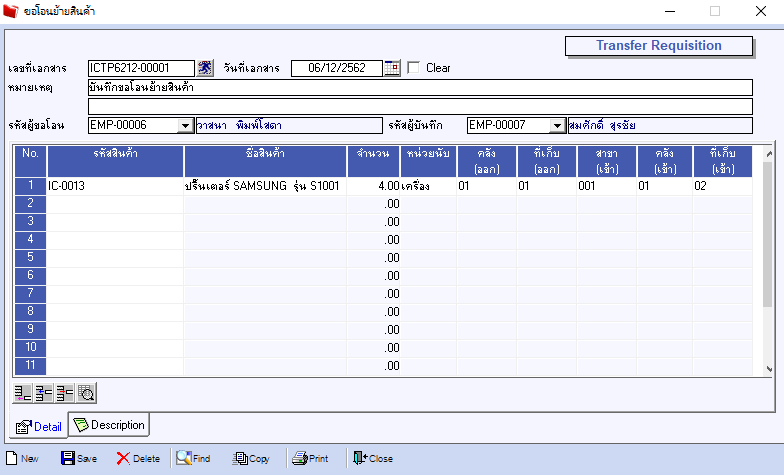Close the form via the Close toolbar button

pos(373,458)
